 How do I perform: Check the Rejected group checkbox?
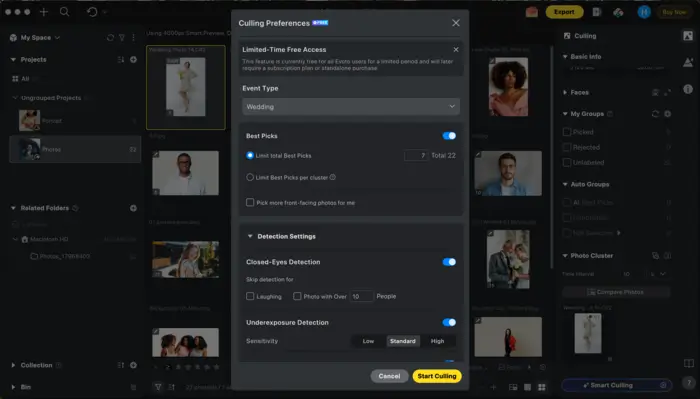pos(567,147)
